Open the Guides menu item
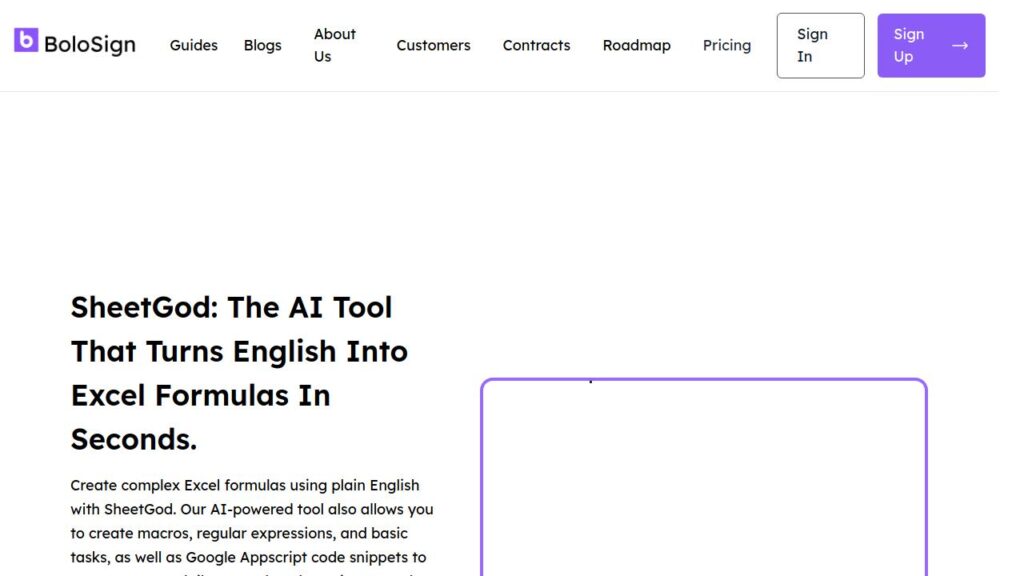Viewport: 1024px width, 576px height. (193, 45)
